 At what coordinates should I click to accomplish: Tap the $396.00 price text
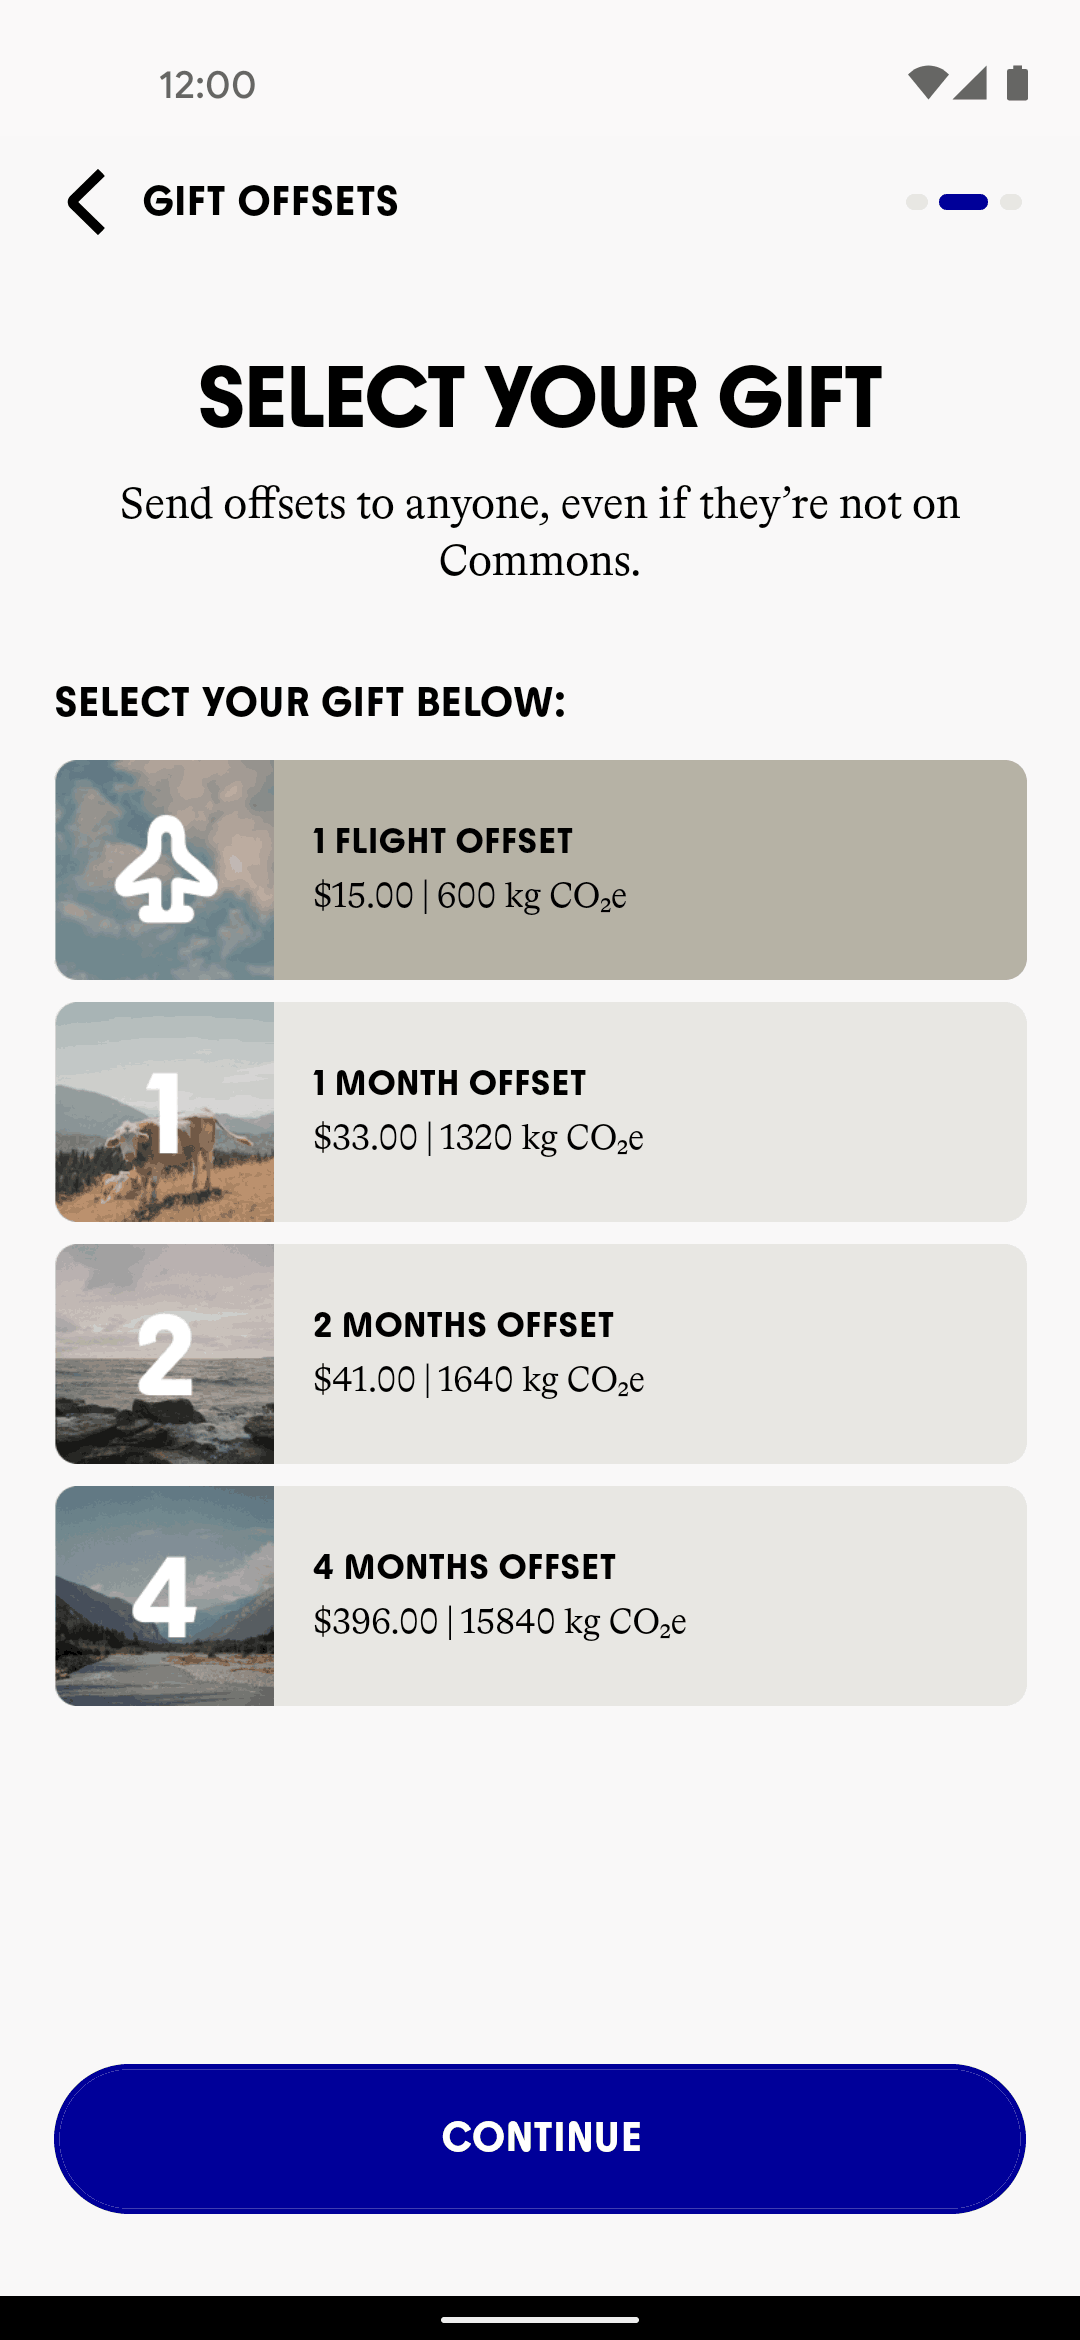click(376, 1622)
